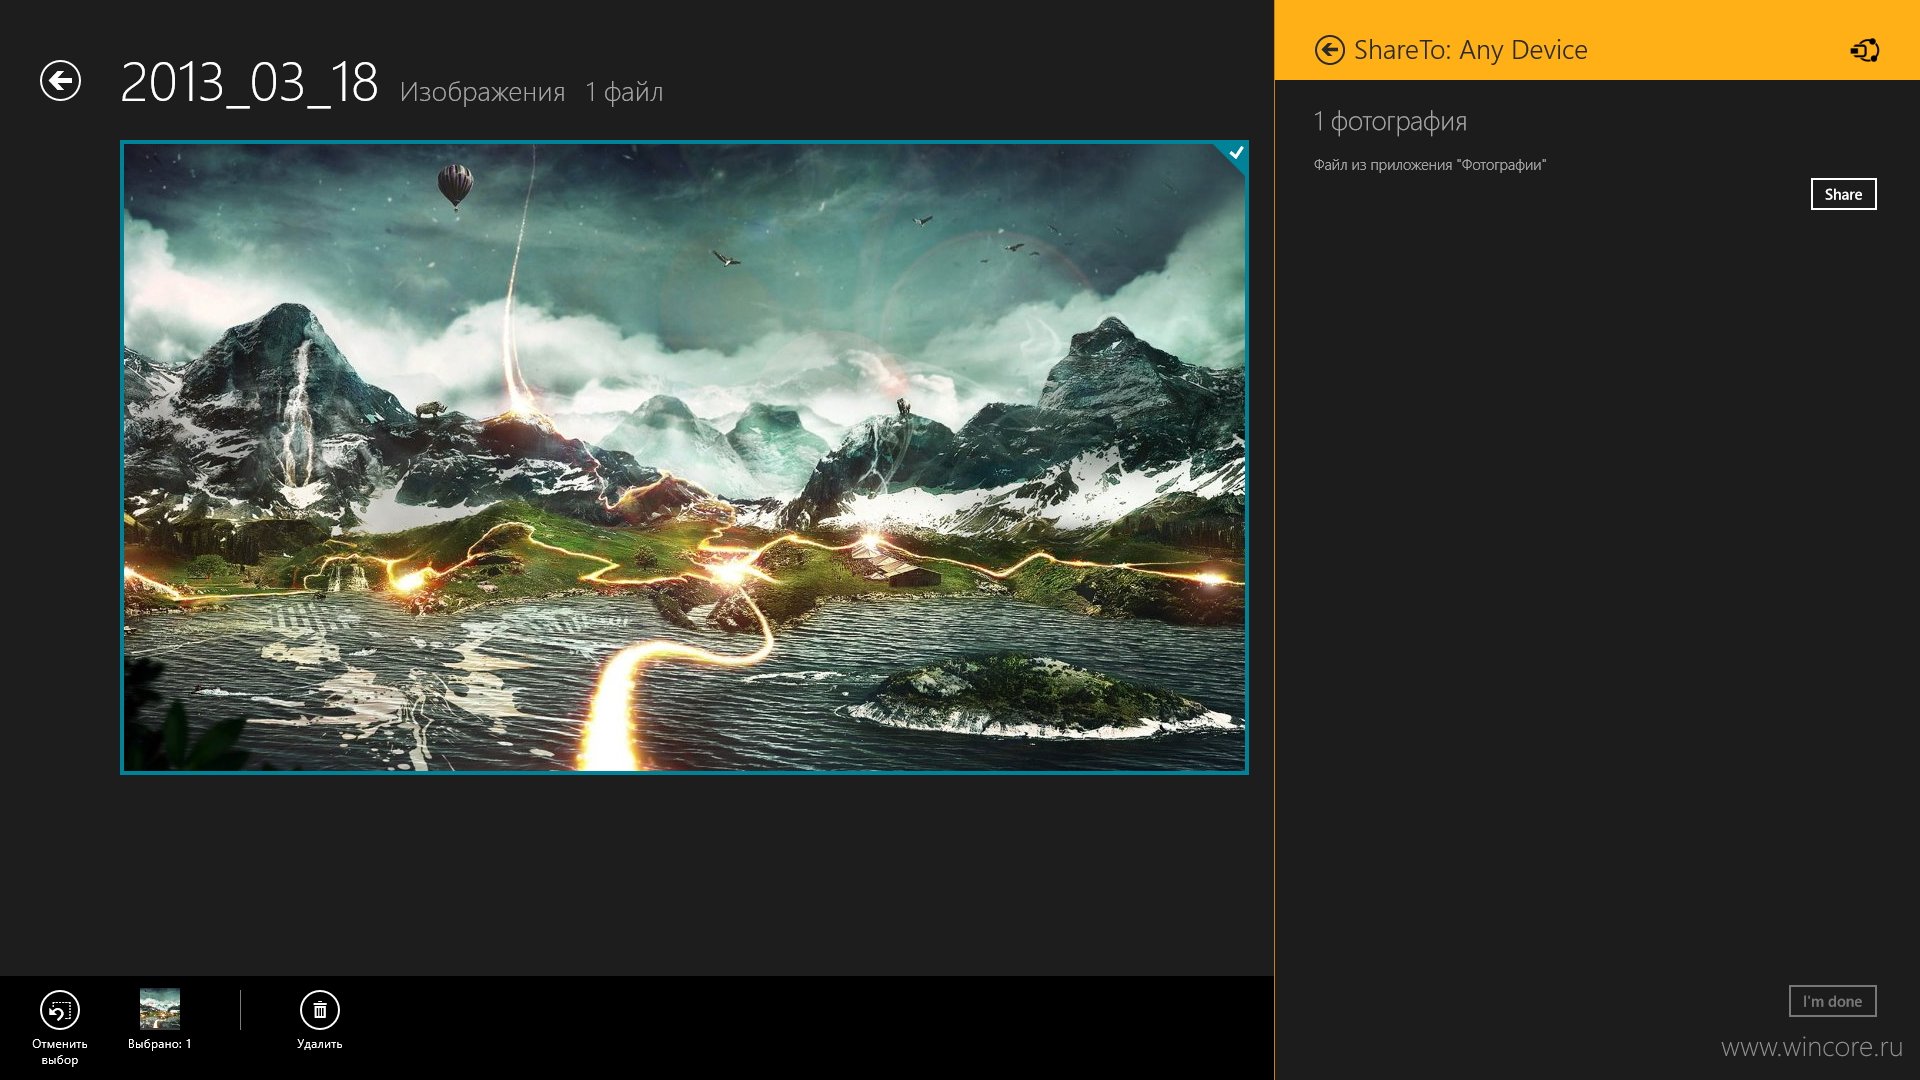Click the I'm done button
Image resolution: width=1920 pixels, height=1080 pixels.
(1832, 1001)
